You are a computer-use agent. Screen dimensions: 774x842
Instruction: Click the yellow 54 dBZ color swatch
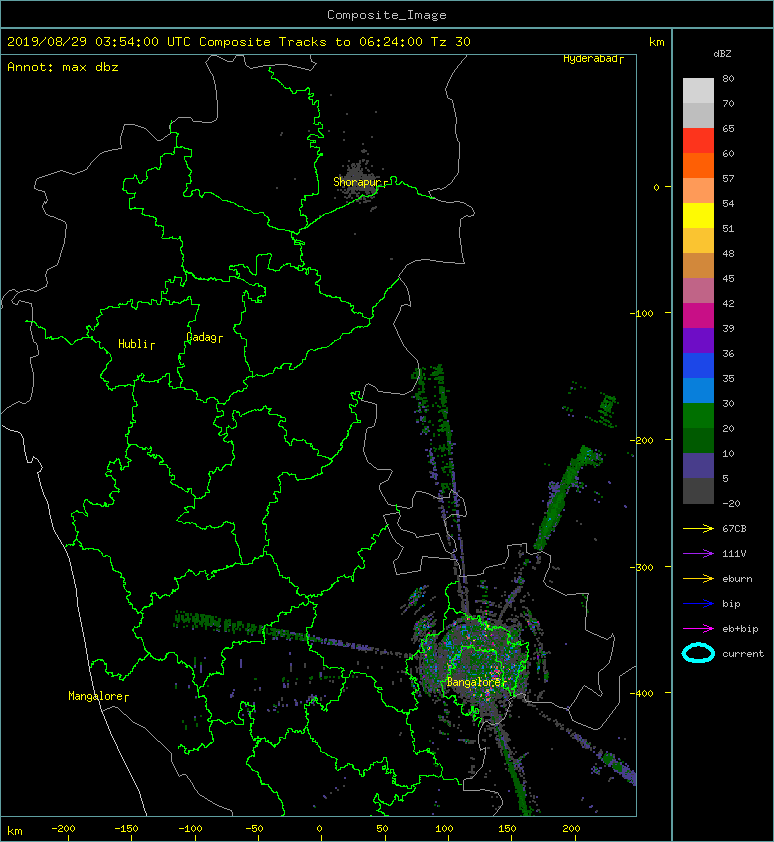click(698, 216)
